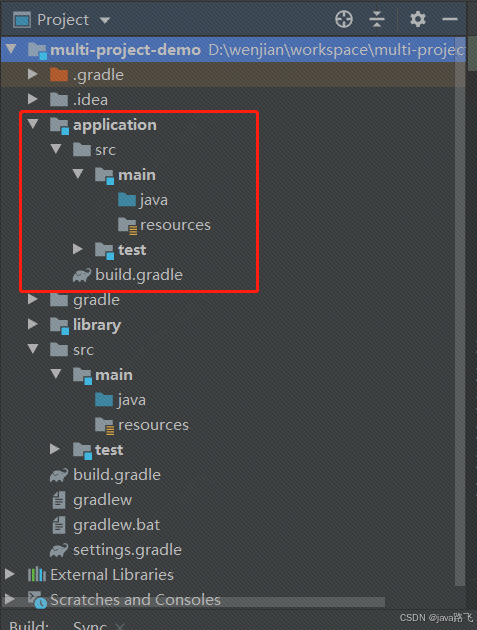The image size is (477, 630).
Task: Expand the library module folder
Action: point(33,324)
